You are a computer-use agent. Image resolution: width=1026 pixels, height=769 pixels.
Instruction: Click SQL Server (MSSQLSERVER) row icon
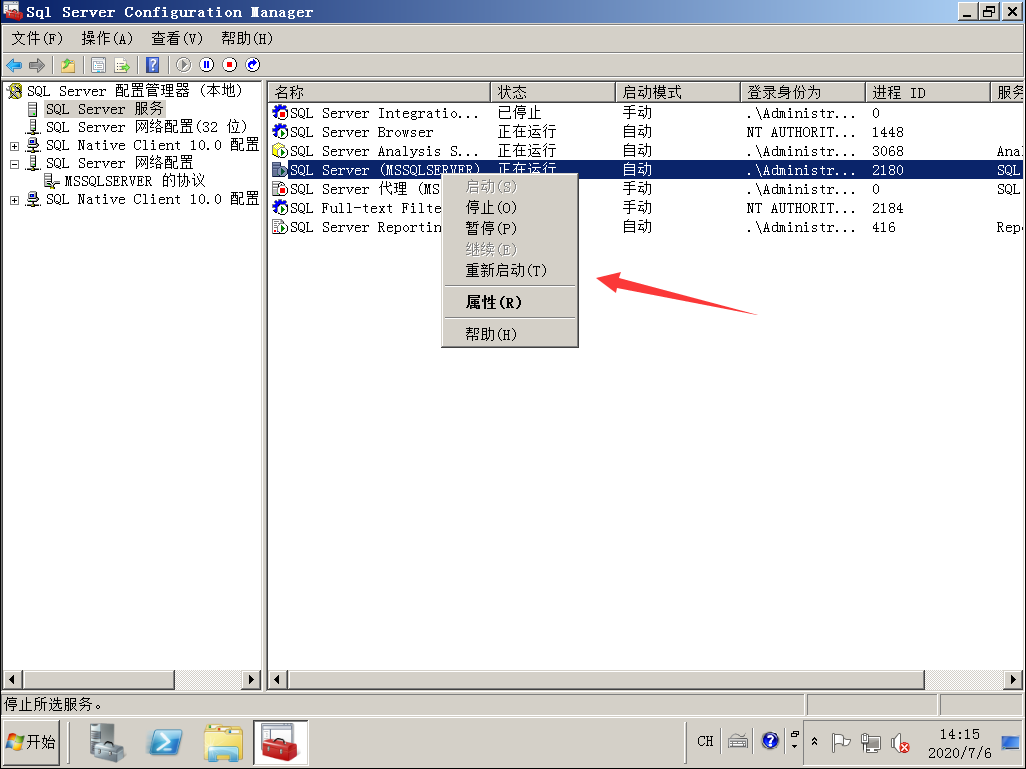pyautogui.click(x=280, y=170)
